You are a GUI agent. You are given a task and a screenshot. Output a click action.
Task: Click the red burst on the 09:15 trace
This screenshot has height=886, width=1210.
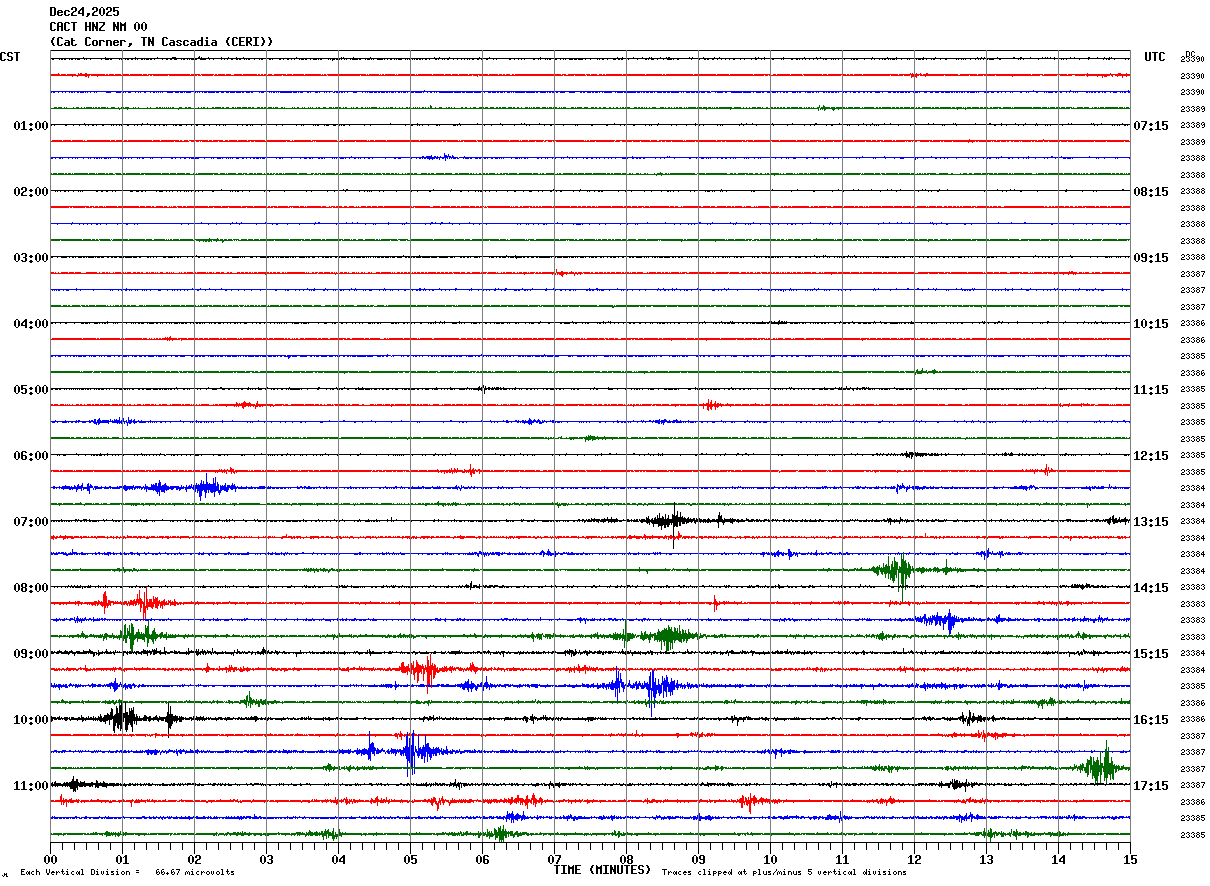(x=423, y=669)
